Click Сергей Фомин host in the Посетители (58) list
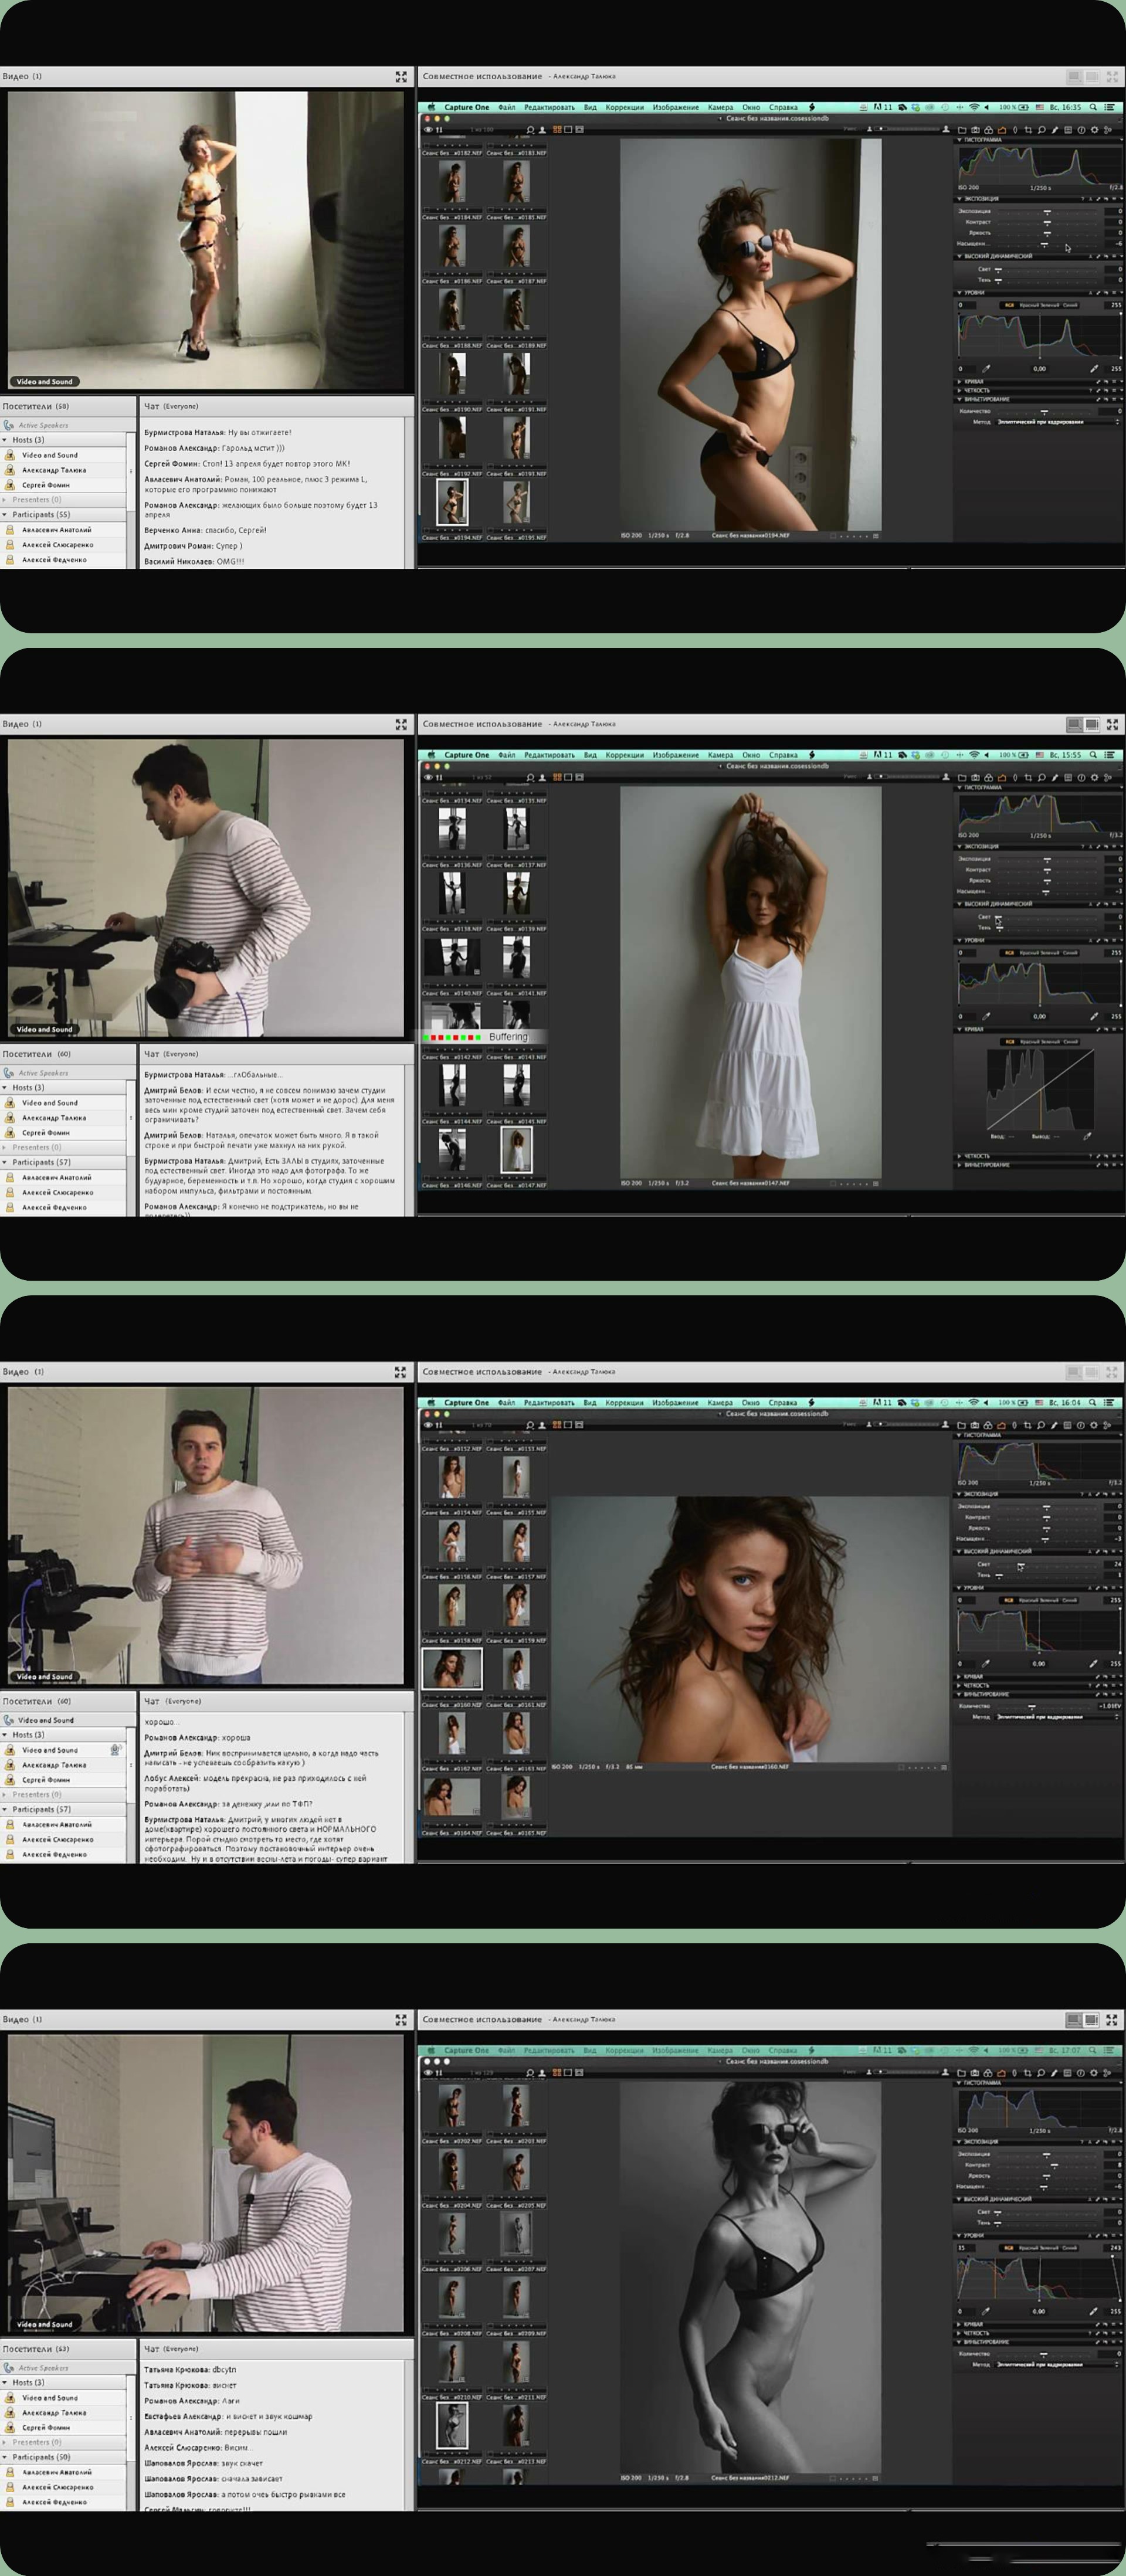1126x2576 pixels. pyautogui.click(x=46, y=485)
